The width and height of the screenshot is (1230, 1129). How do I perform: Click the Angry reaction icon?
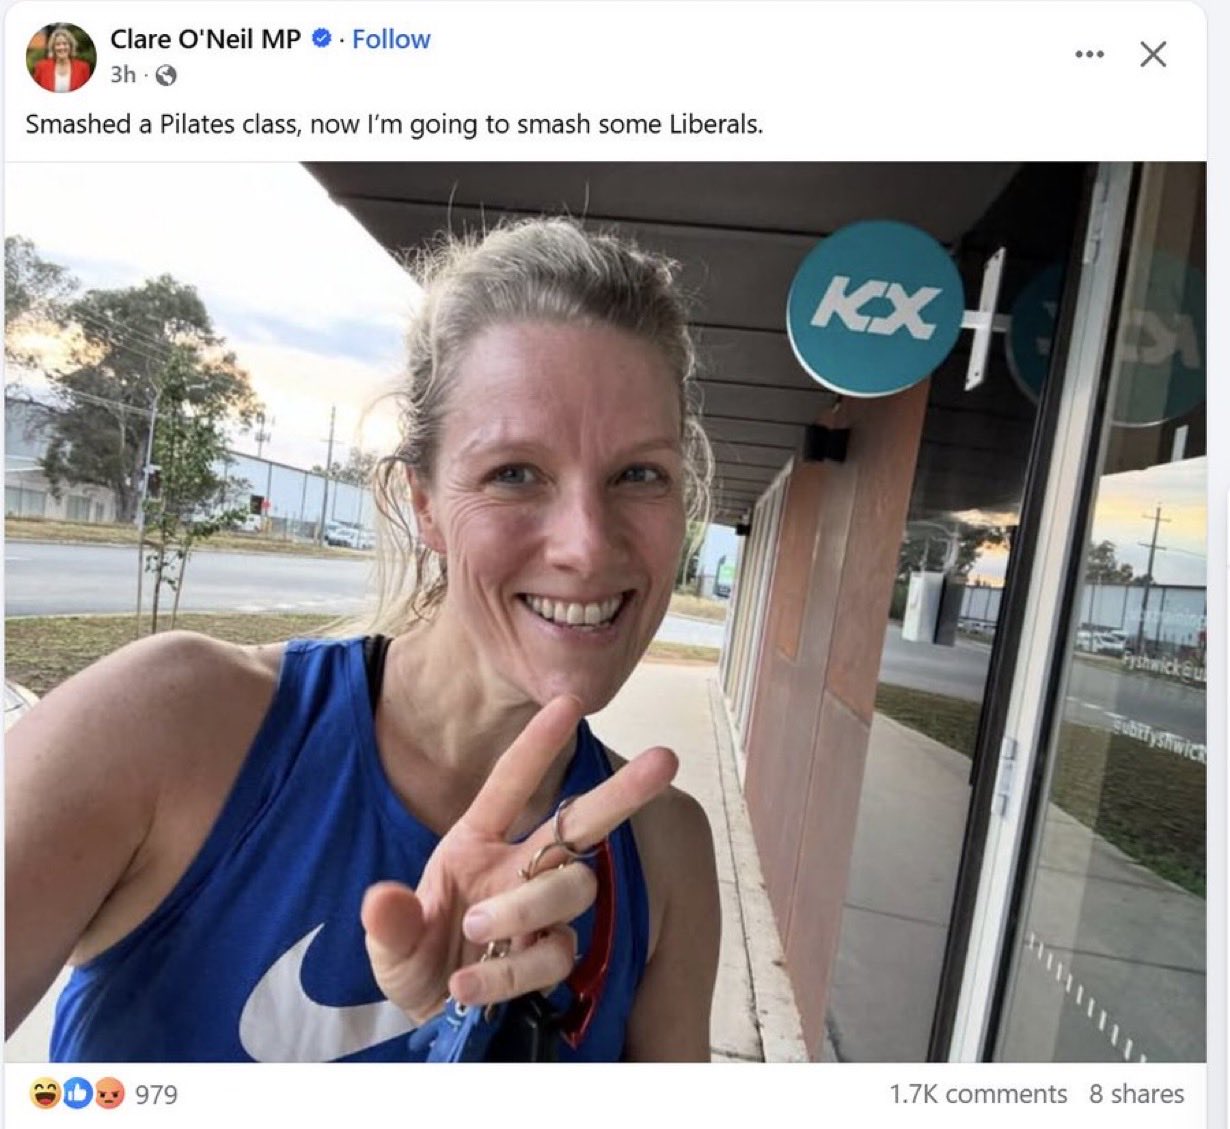tap(109, 1094)
